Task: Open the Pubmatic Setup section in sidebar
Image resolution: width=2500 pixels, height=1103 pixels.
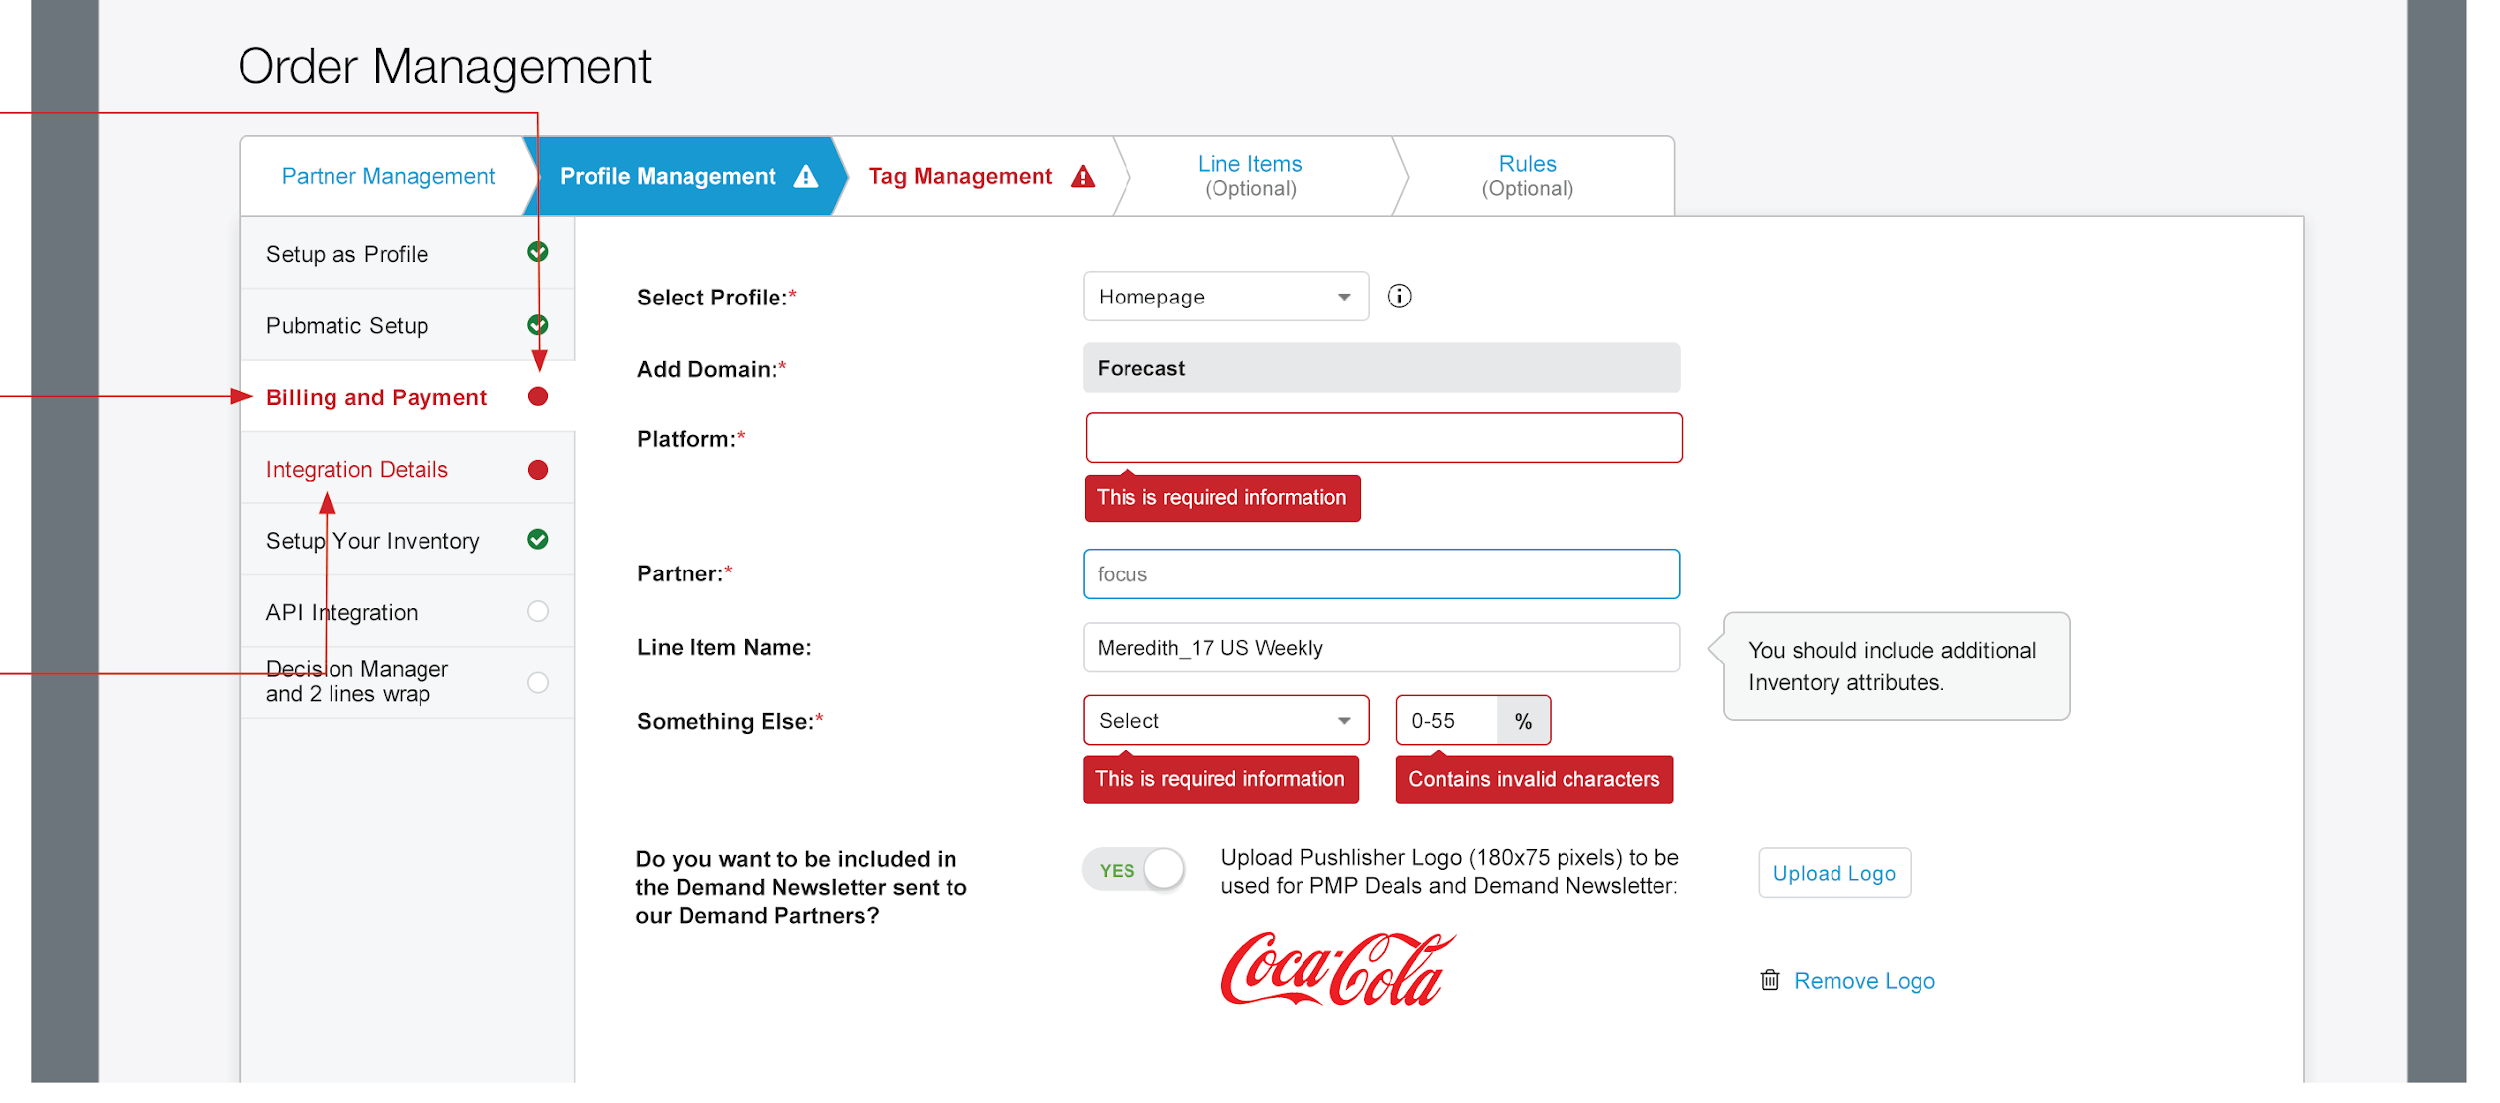Action: (346, 325)
